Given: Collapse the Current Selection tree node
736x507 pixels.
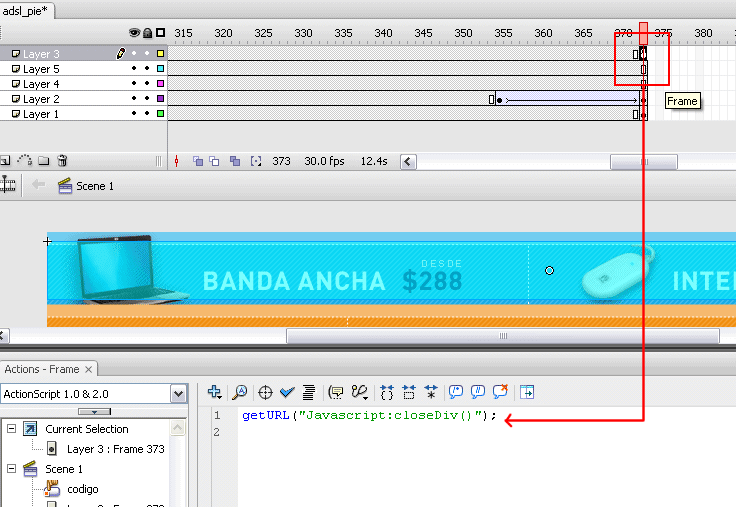Looking at the screenshot, I should coord(11,429).
